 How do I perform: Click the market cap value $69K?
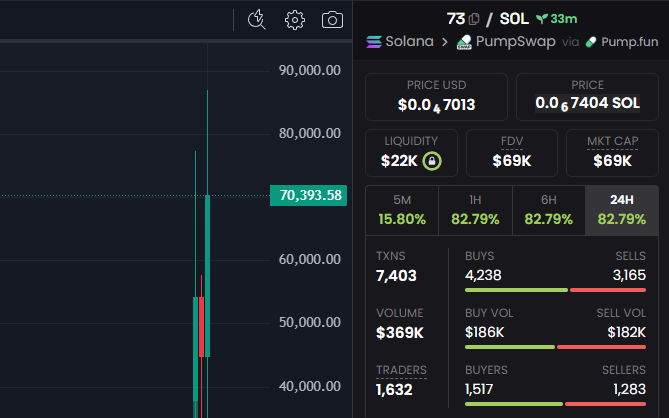[612, 161]
